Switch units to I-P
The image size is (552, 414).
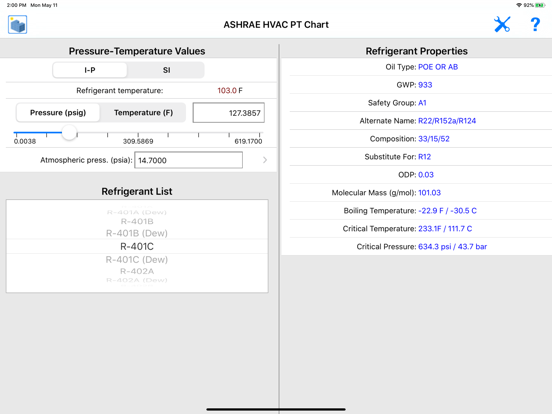tap(90, 70)
